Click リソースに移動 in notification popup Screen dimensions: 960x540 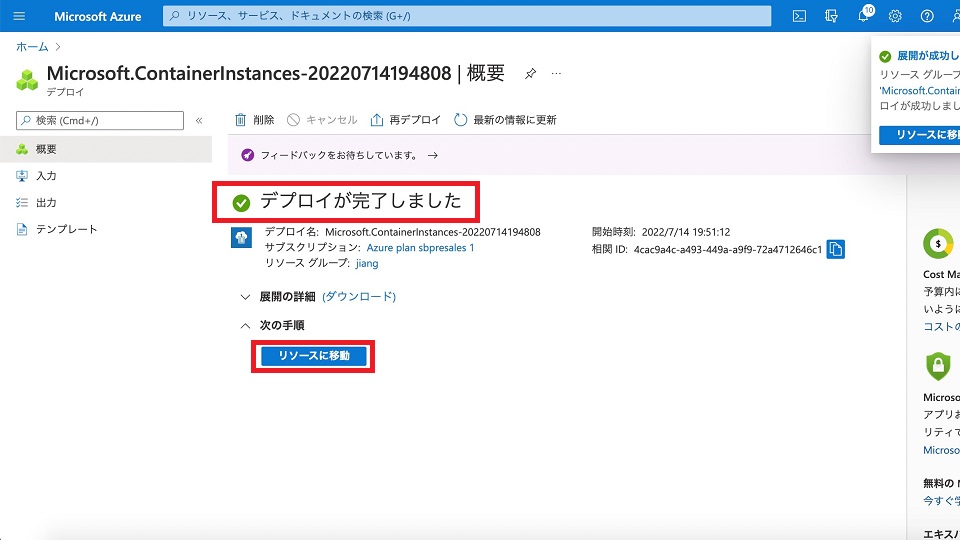pyautogui.click(x=920, y=135)
